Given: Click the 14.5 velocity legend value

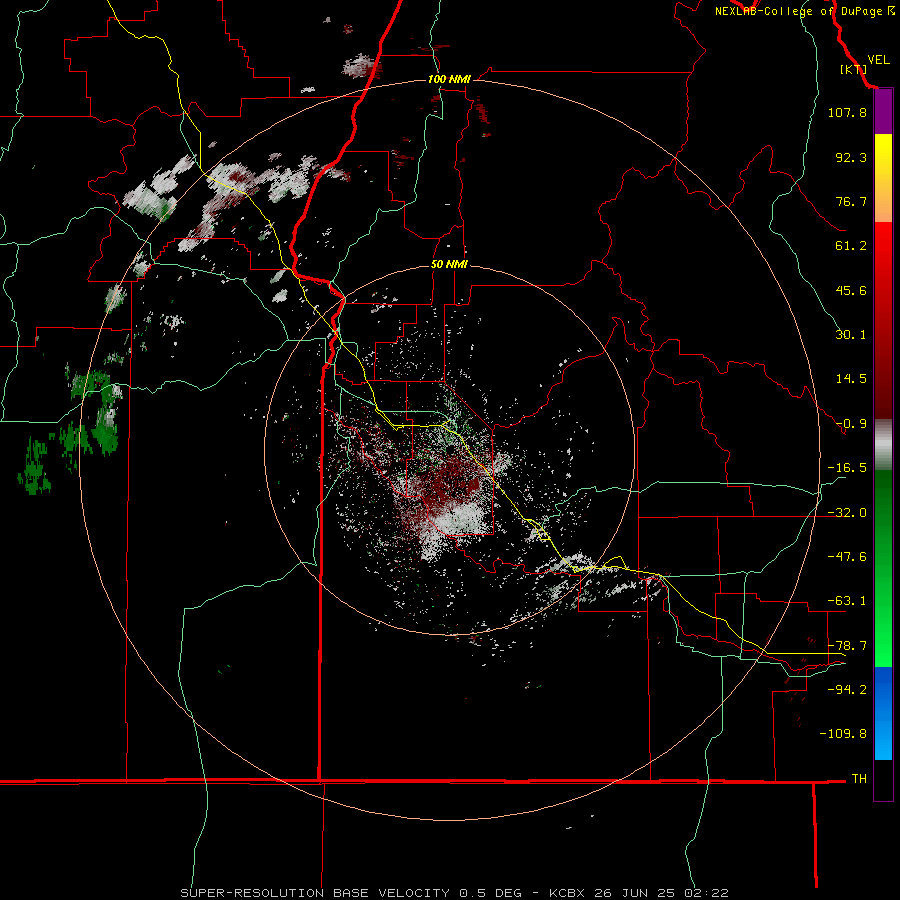Looking at the screenshot, I should [851, 379].
